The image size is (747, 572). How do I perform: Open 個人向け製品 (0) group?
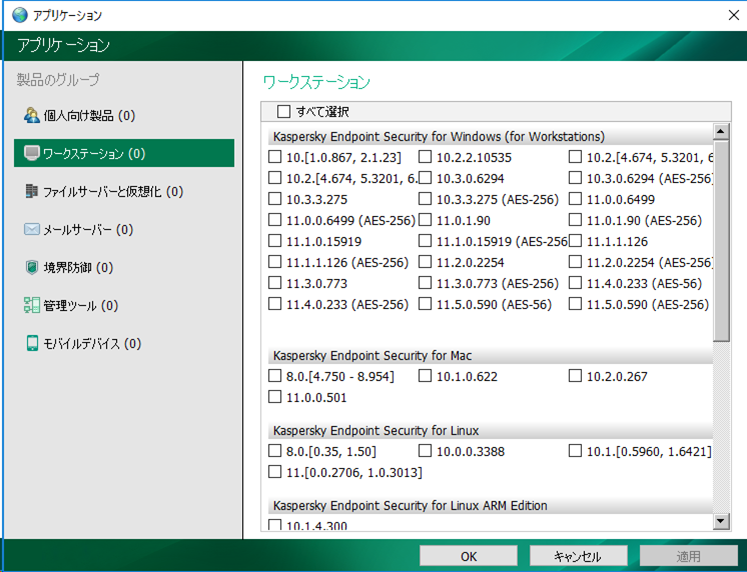124,115
